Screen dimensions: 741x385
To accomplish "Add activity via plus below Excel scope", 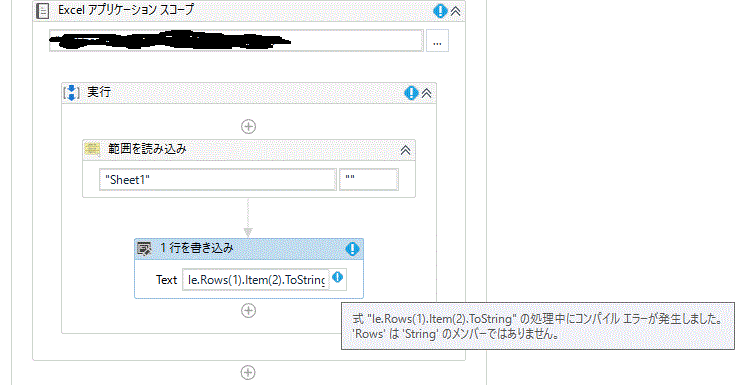I will (x=248, y=372).
